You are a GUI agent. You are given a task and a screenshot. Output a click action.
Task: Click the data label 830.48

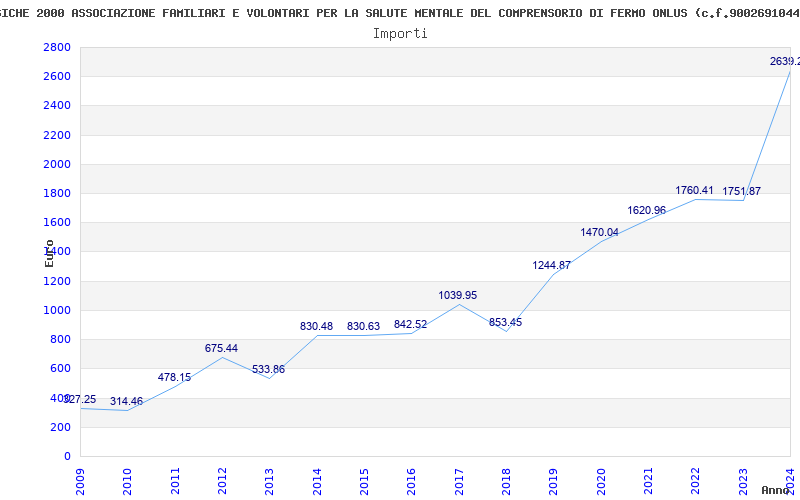316,327
